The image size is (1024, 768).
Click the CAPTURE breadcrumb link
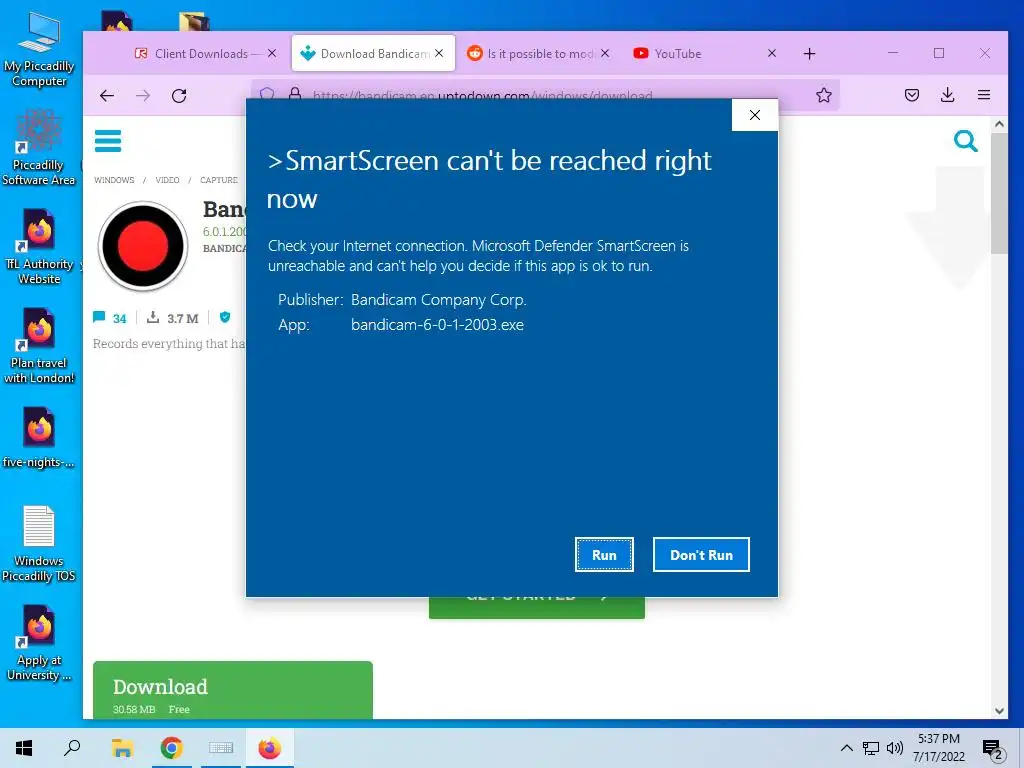click(219, 180)
